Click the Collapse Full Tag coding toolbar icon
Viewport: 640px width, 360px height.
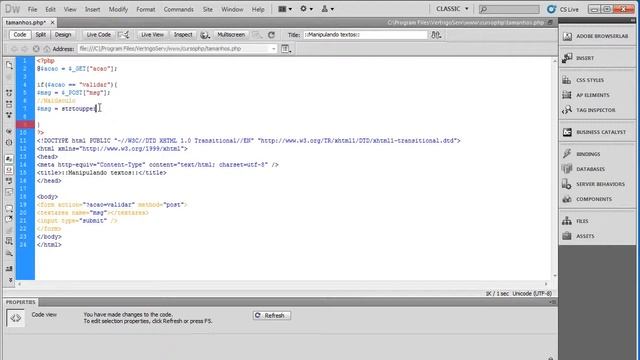[9, 93]
